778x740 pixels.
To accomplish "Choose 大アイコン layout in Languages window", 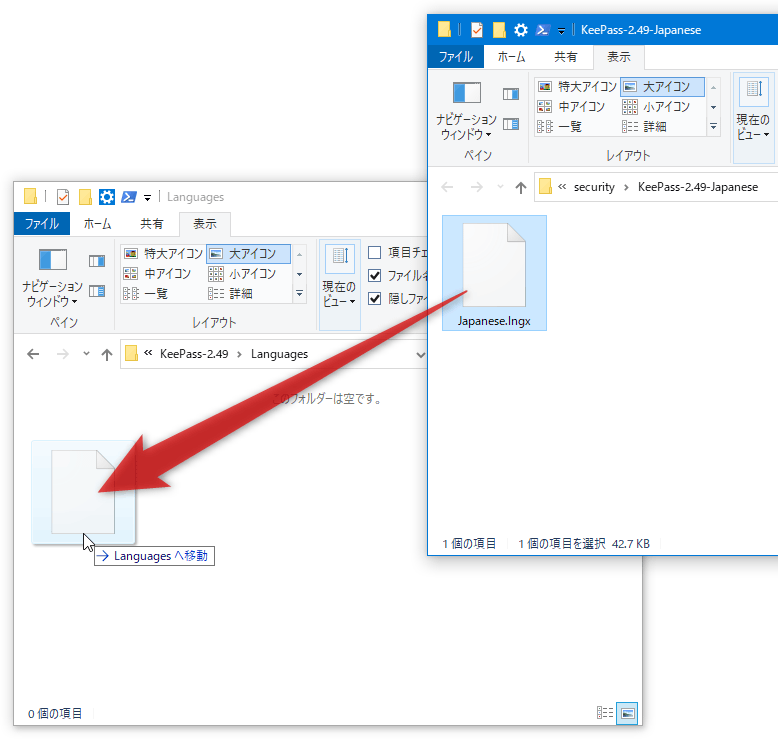I will coord(249,254).
